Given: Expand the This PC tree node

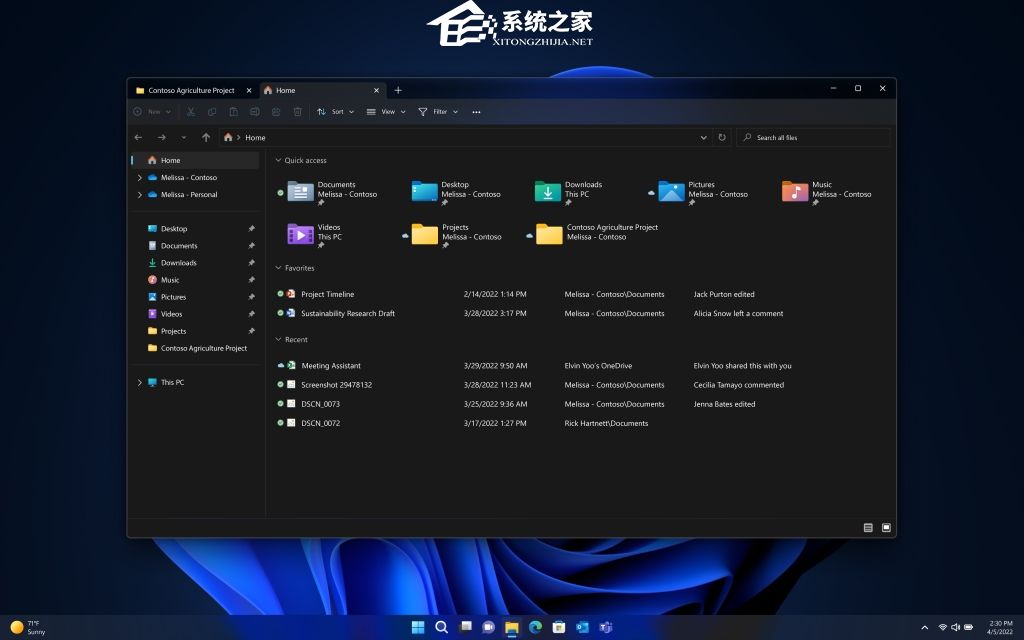Looking at the screenshot, I should point(139,382).
